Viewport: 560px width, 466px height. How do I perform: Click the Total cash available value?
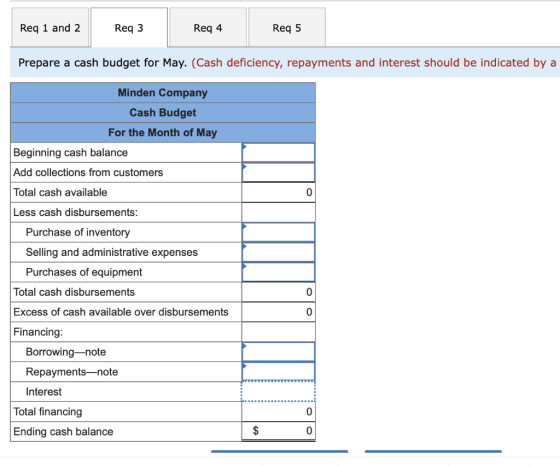click(278, 192)
